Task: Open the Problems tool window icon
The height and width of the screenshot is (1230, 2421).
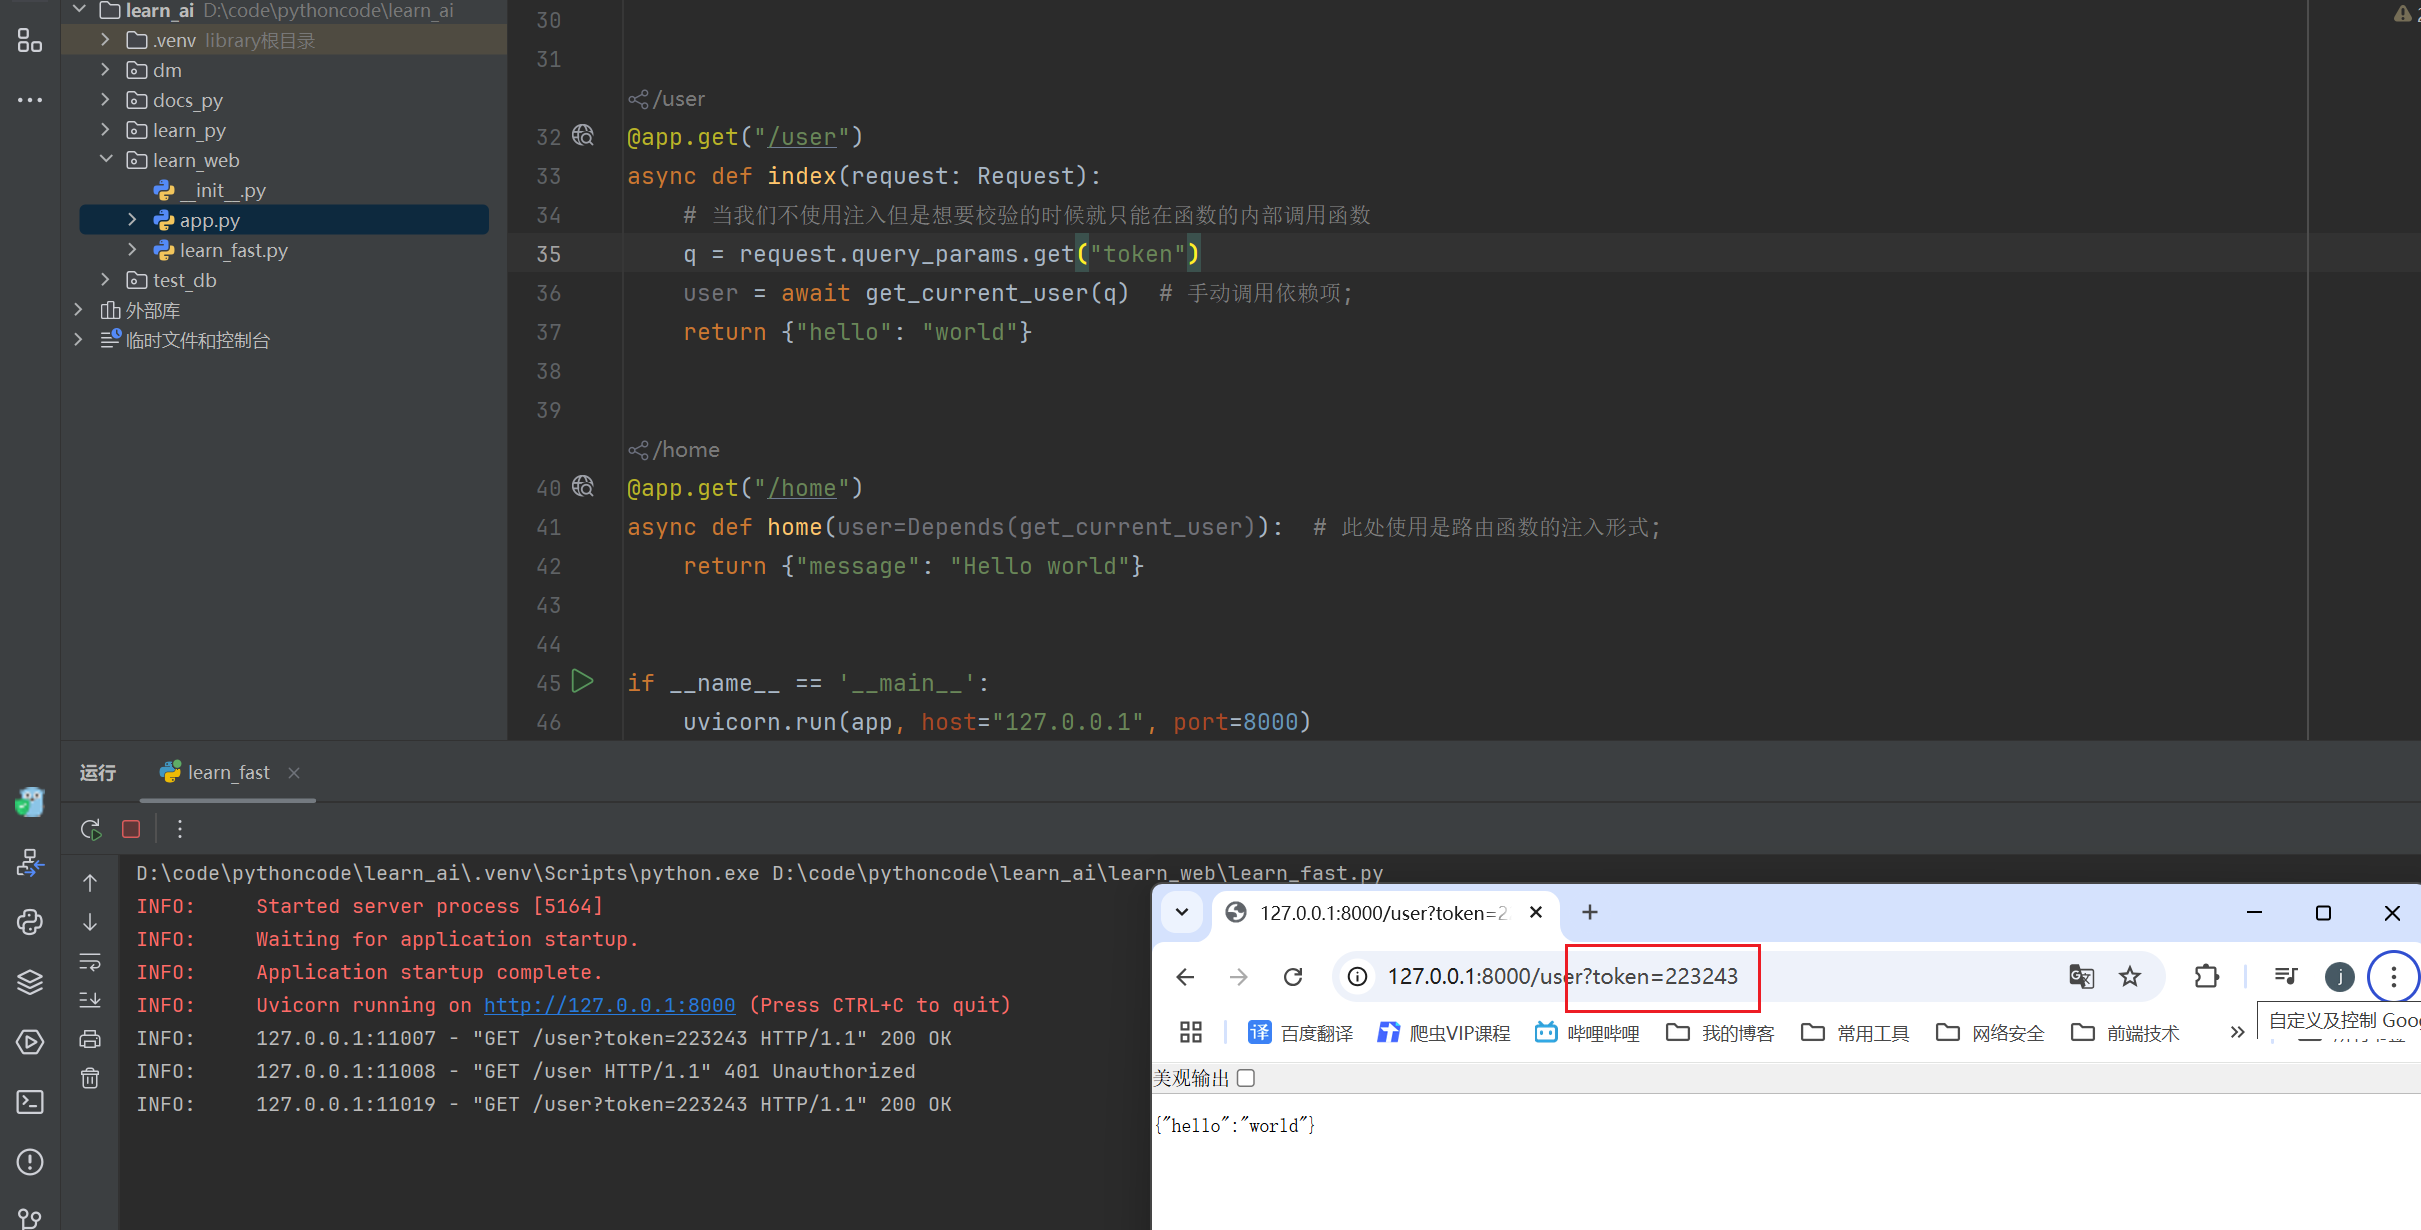Action: pos(30,1162)
